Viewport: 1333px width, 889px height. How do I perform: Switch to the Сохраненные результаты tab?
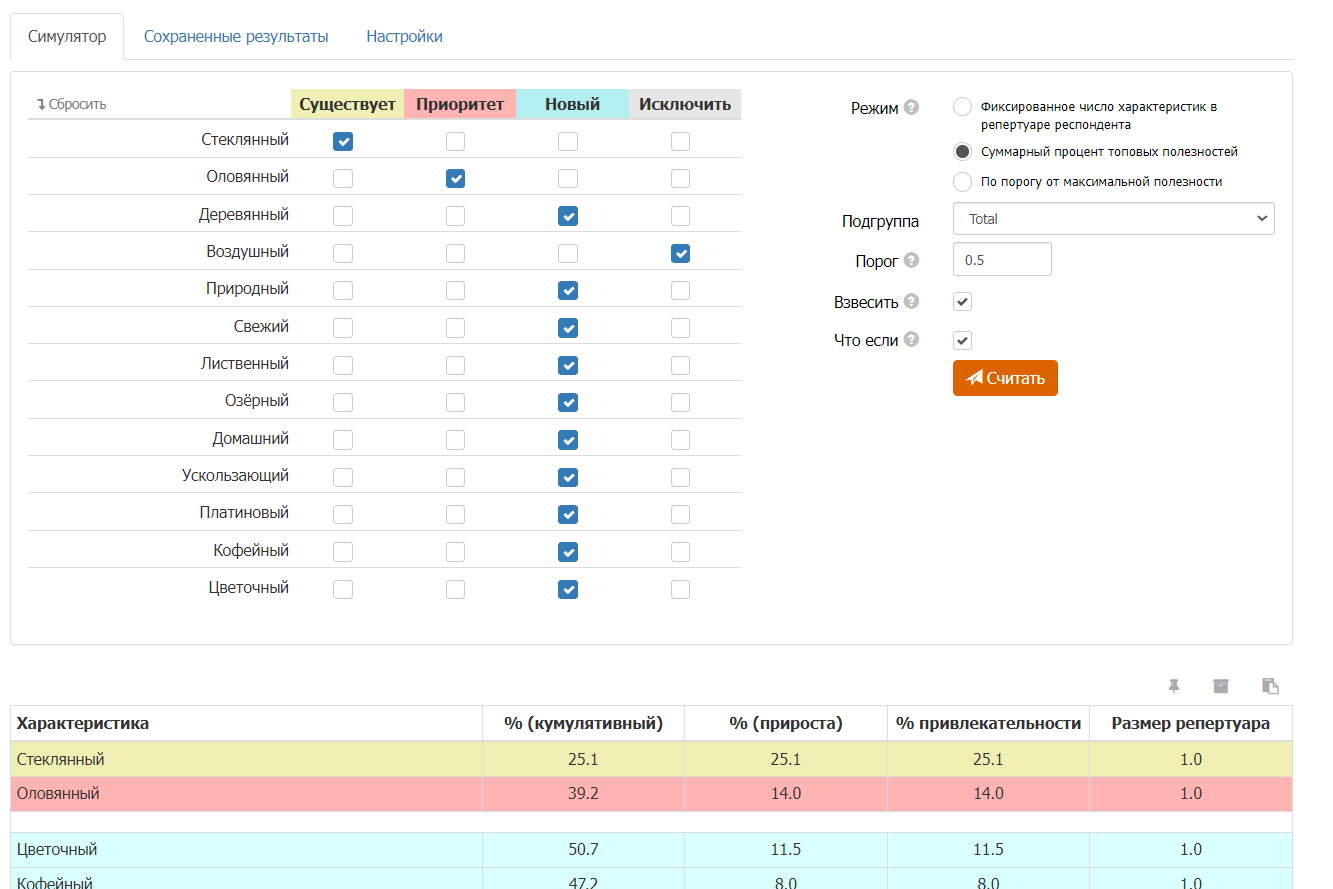(236, 37)
